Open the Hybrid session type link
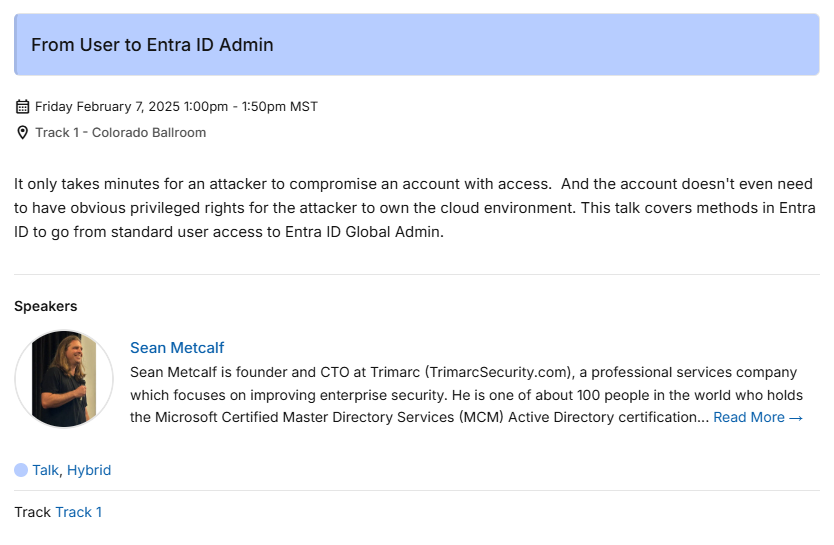The image size is (834, 545). [x=89, y=470]
